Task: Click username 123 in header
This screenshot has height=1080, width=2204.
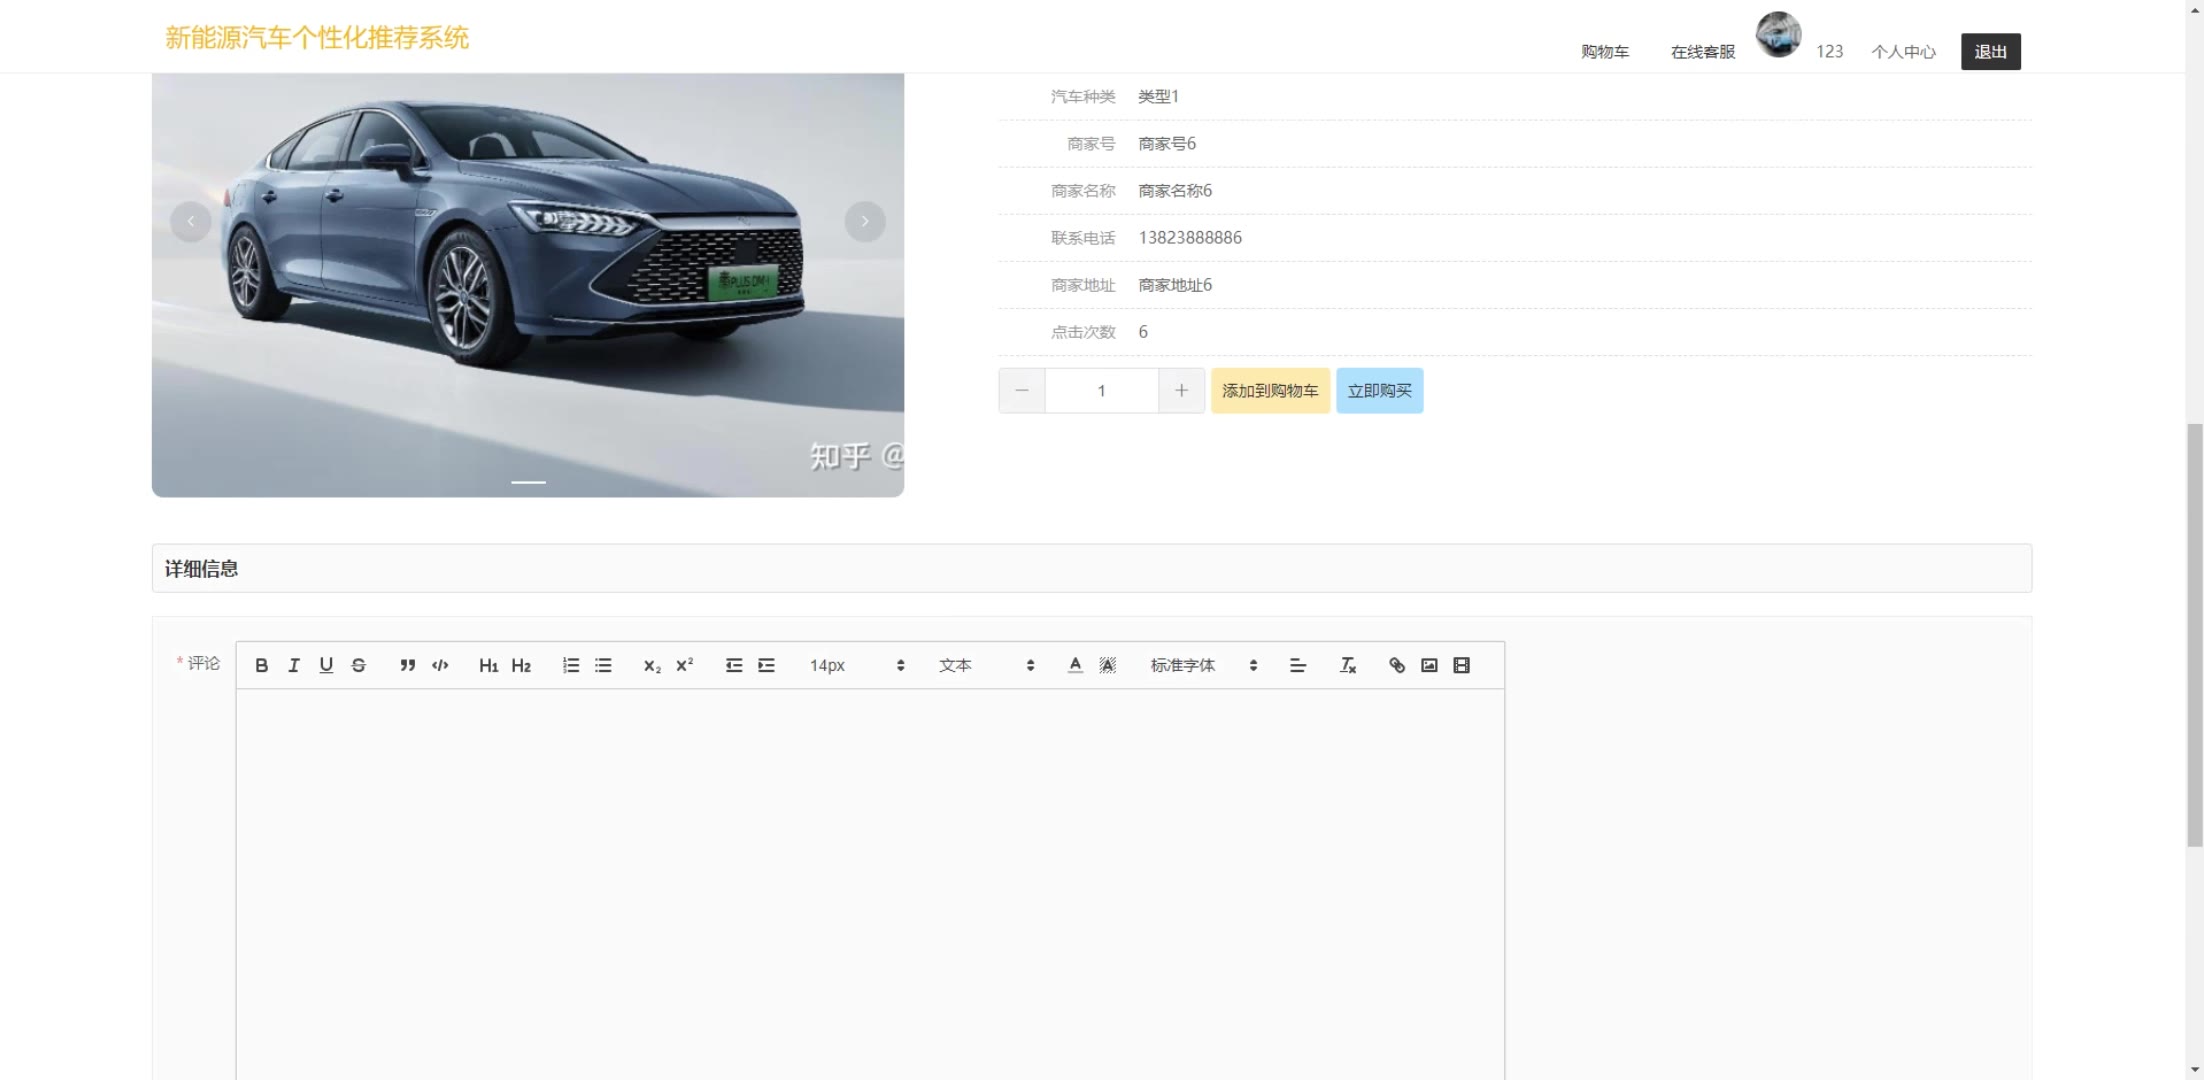Action: [1829, 51]
